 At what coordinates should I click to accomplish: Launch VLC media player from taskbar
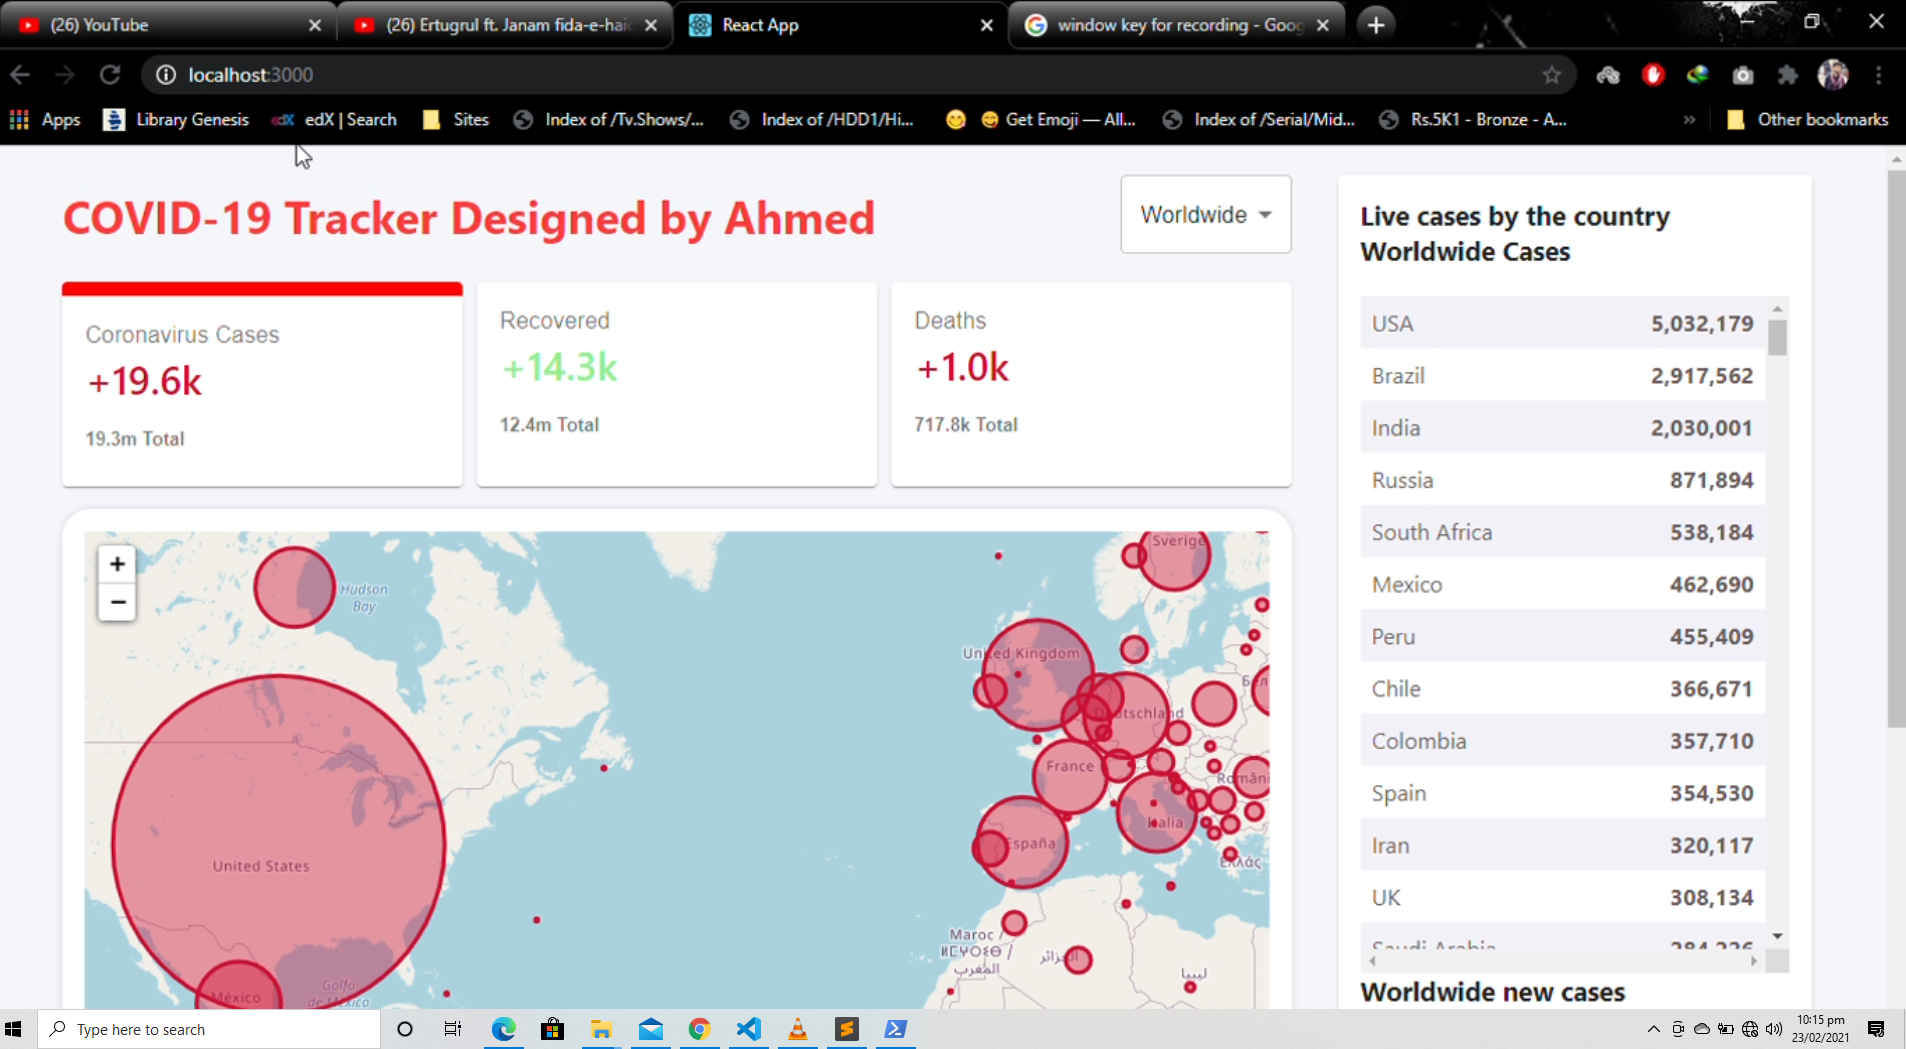[797, 1029]
